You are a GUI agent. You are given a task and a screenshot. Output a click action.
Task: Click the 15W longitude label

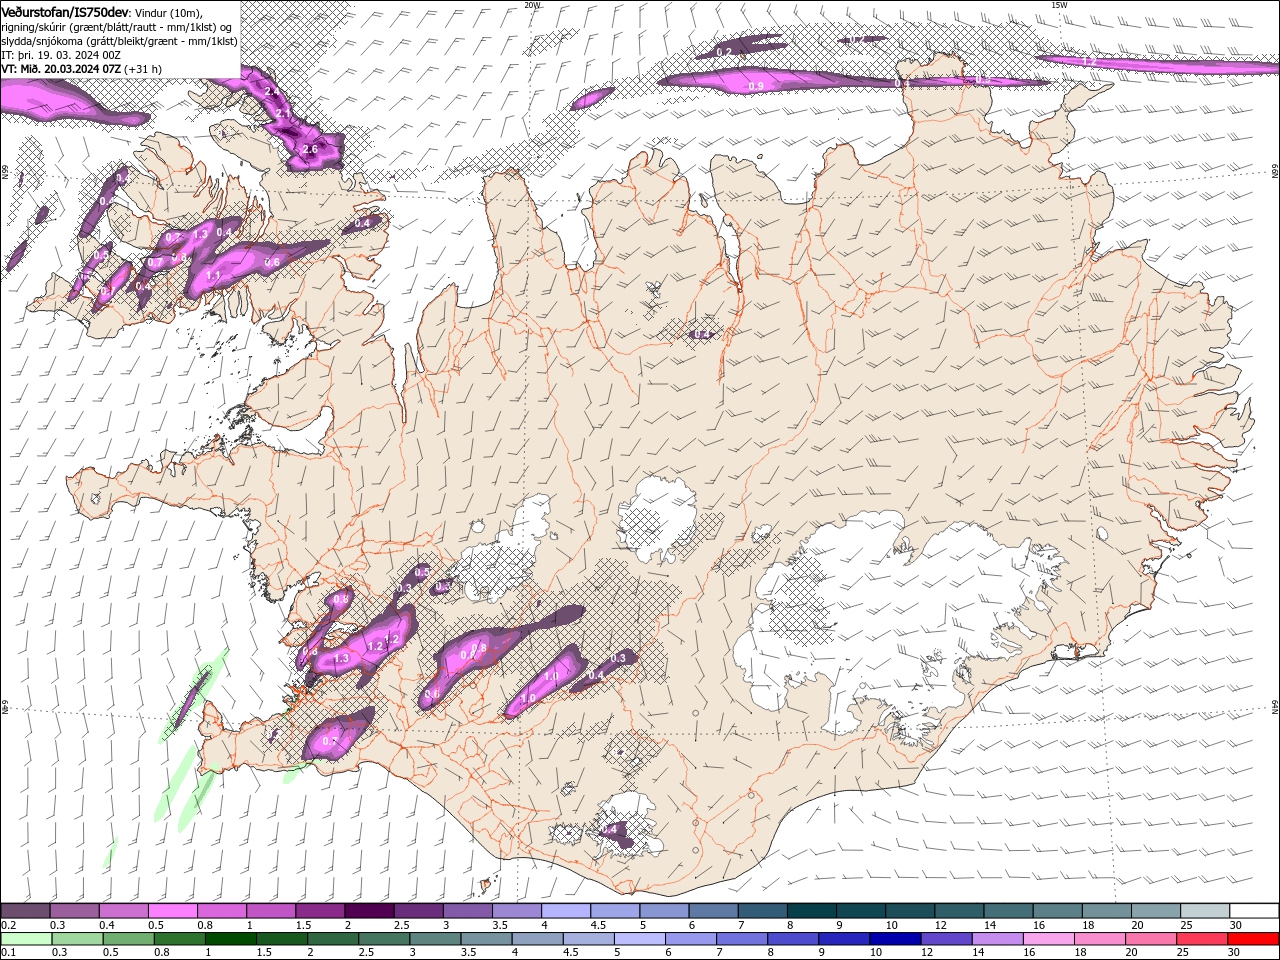point(1059,5)
